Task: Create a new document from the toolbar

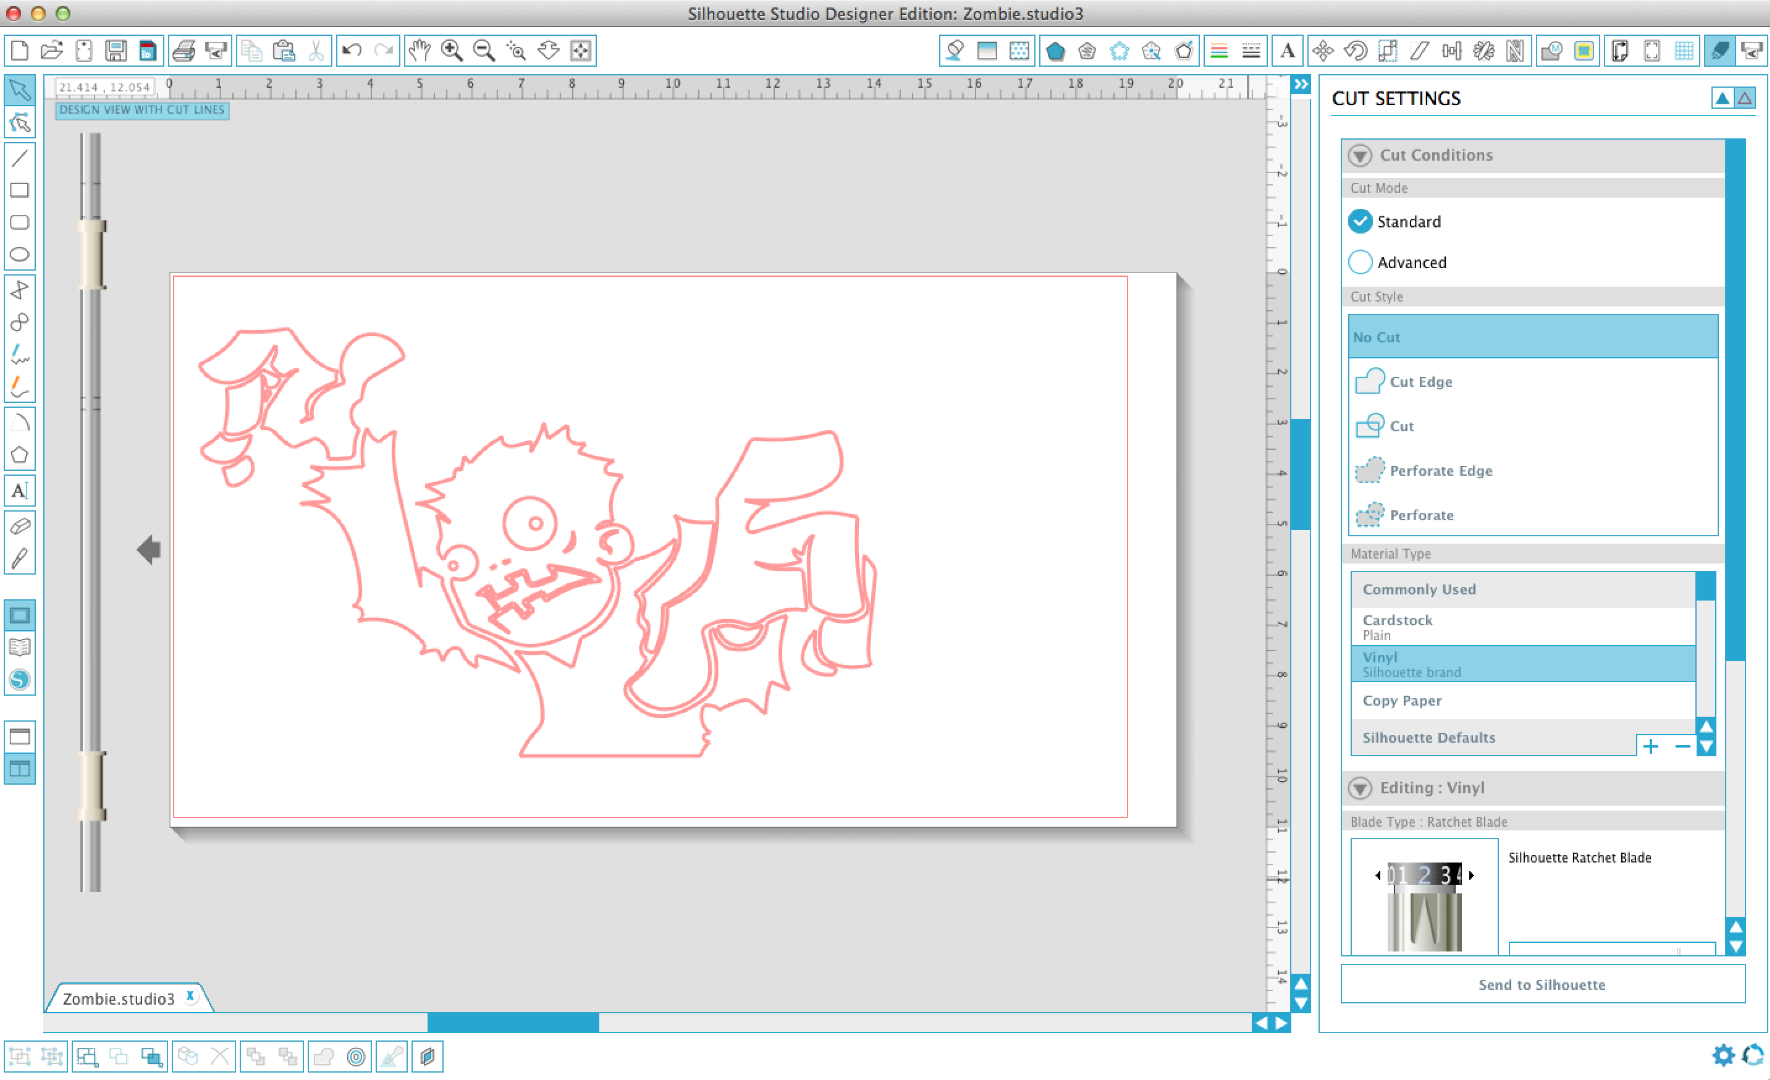Action: tap(20, 50)
